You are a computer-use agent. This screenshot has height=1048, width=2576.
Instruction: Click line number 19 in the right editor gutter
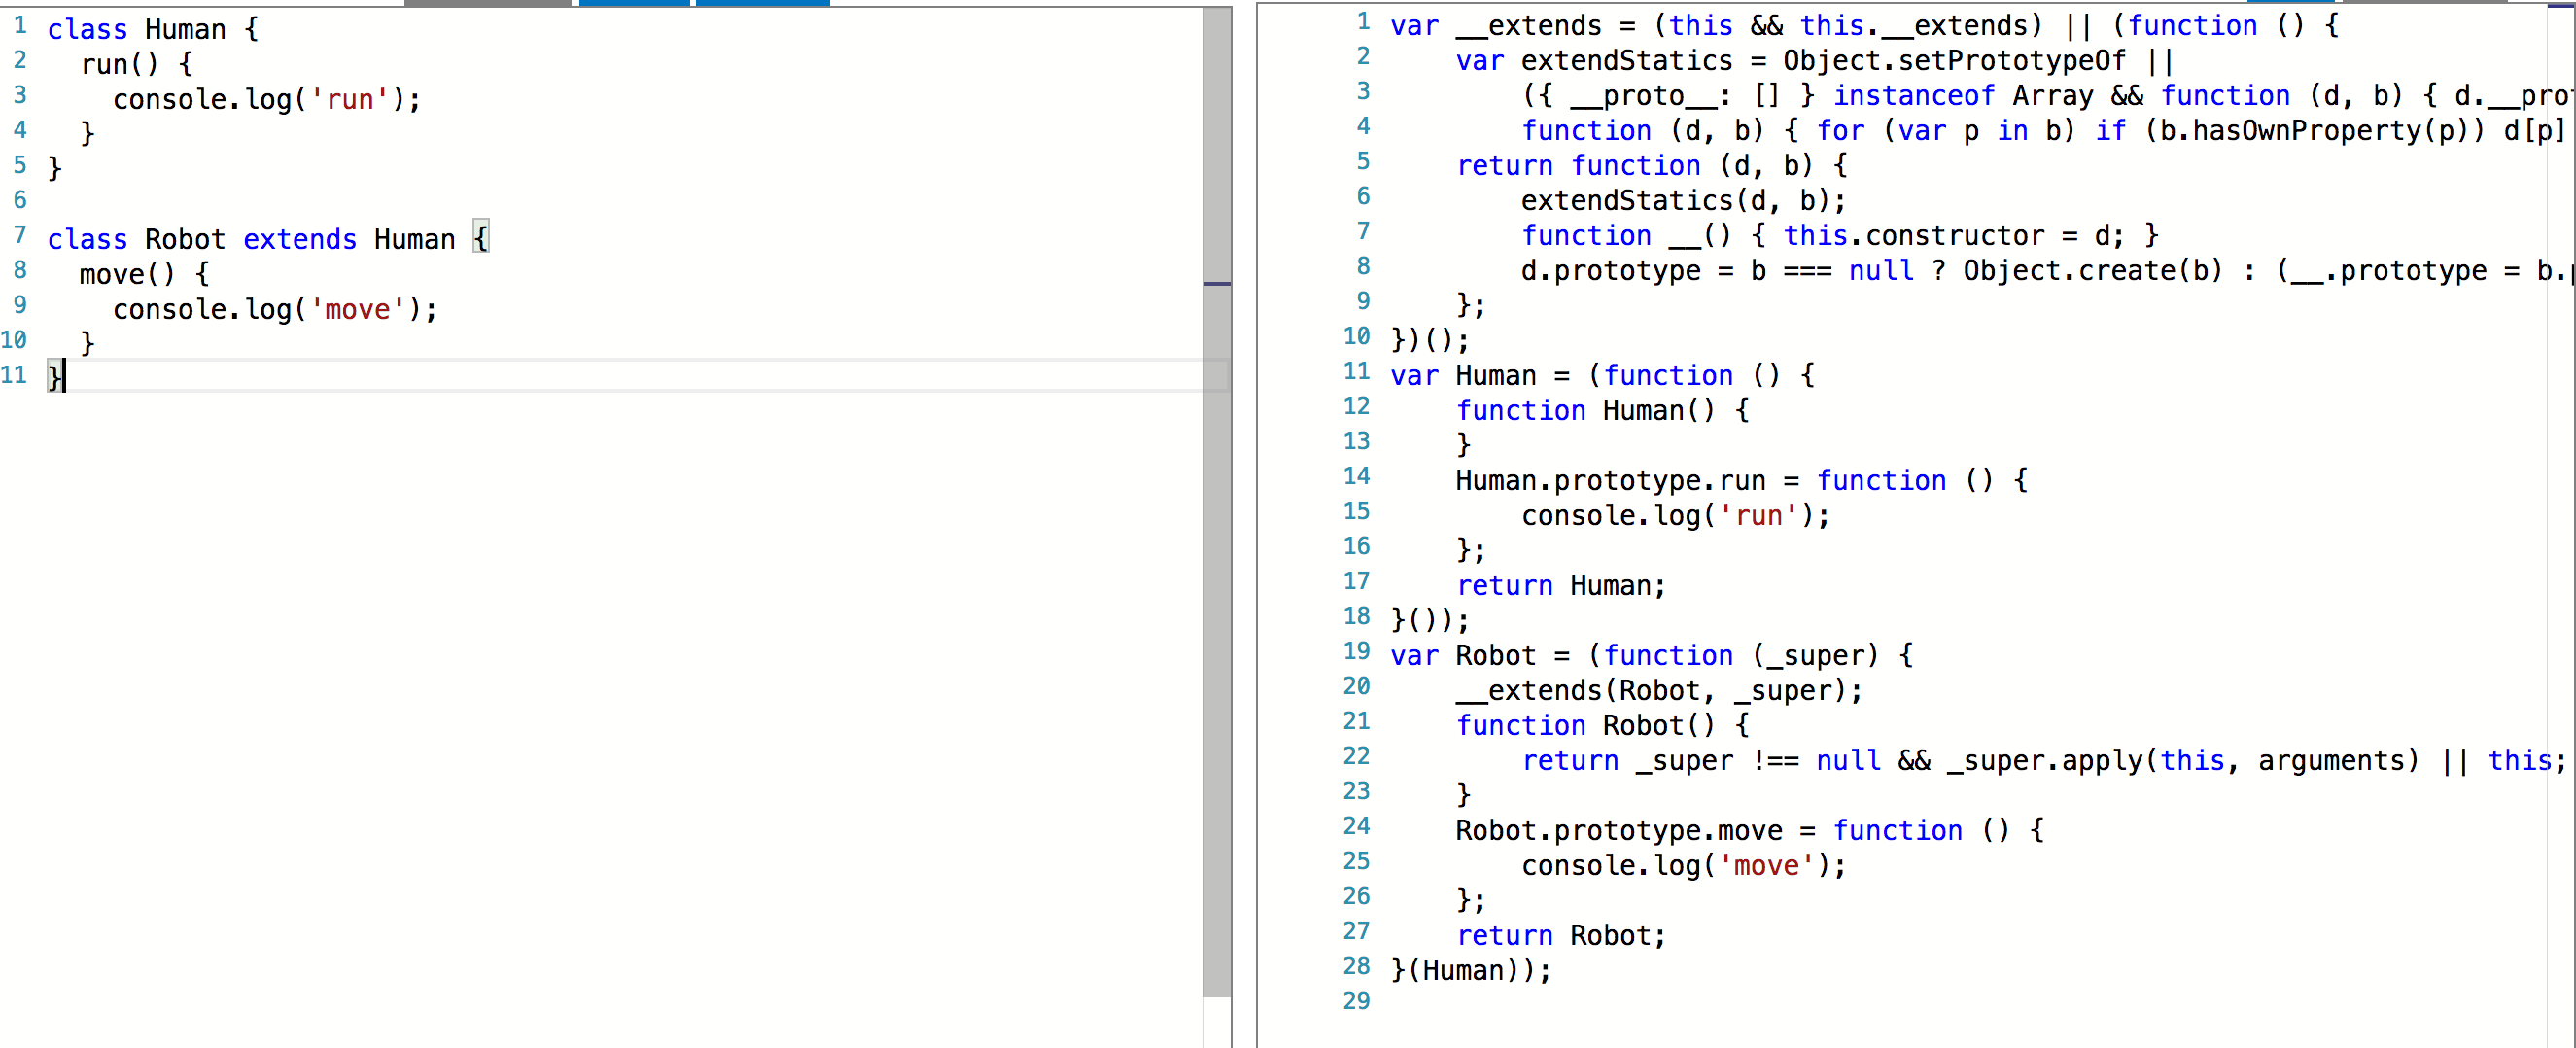(1356, 651)
